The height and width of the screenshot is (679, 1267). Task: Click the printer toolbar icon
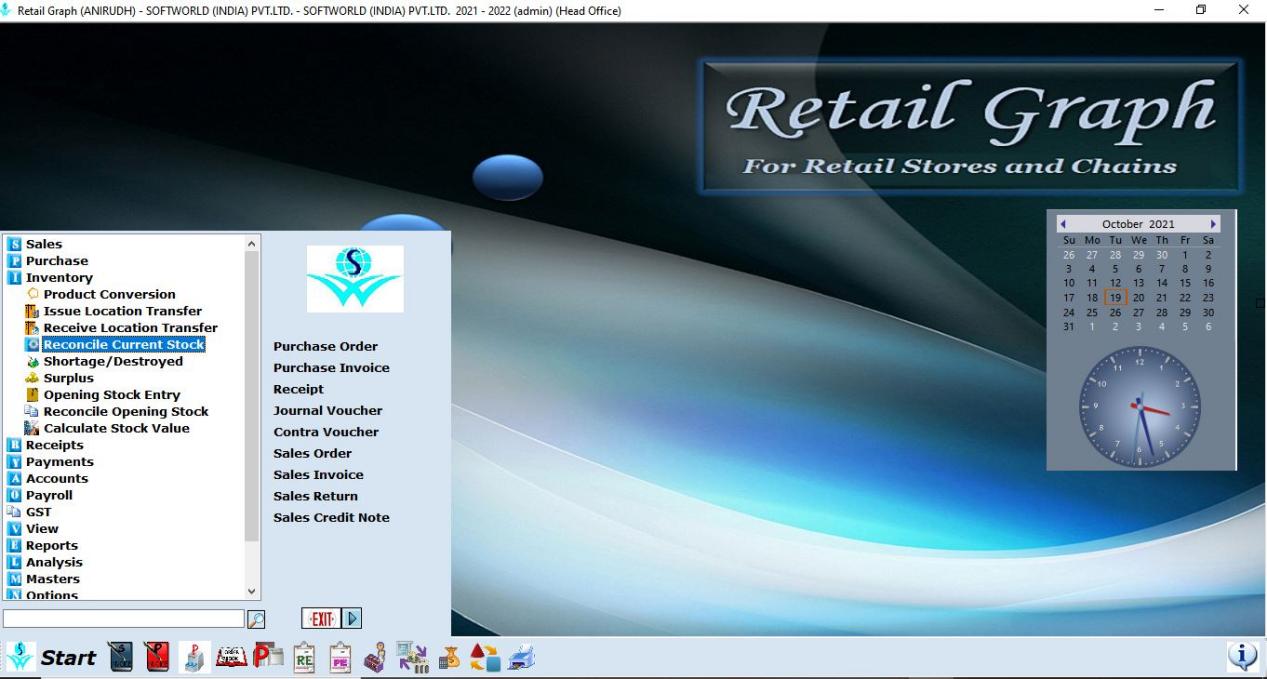click(520, 657)
